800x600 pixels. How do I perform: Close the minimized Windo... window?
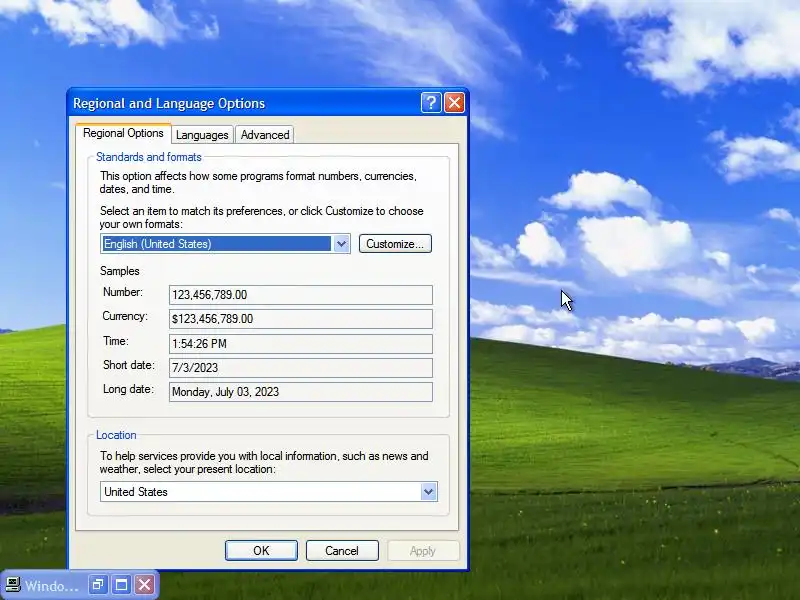145,585
